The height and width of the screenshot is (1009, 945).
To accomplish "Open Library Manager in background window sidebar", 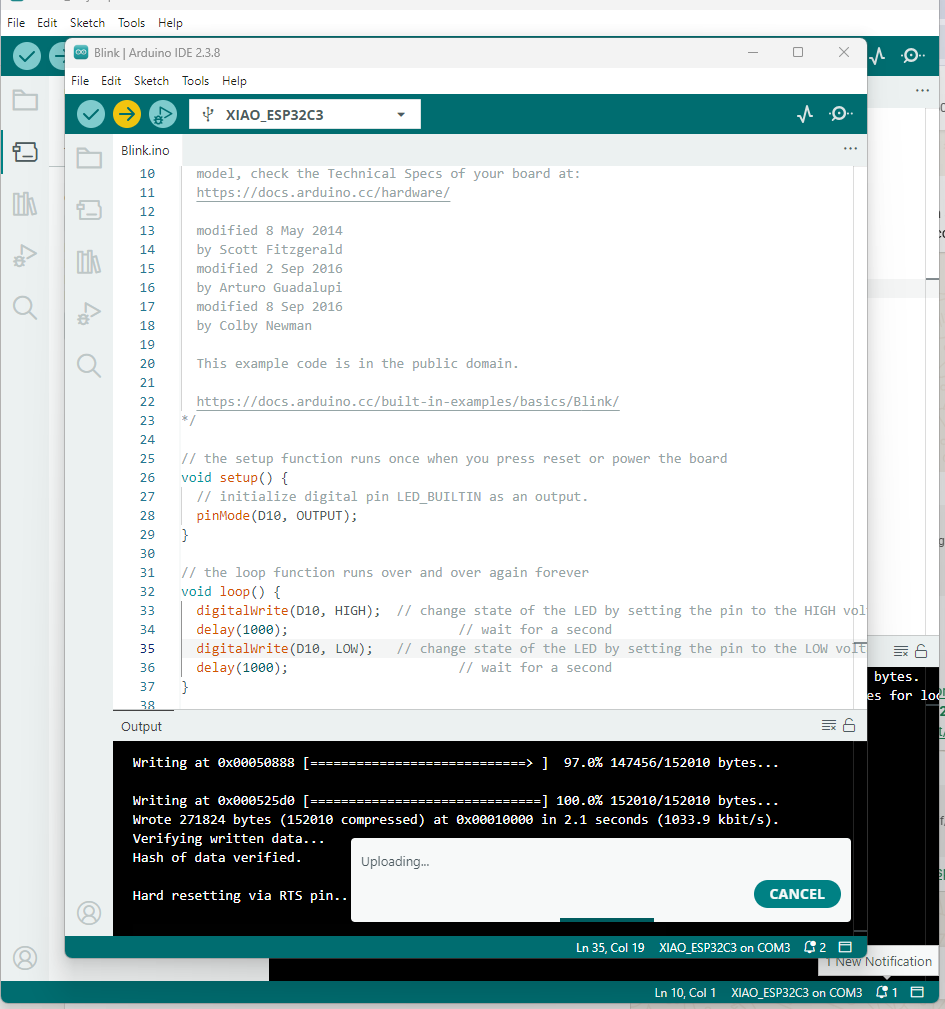I will (x=25, y=204).
